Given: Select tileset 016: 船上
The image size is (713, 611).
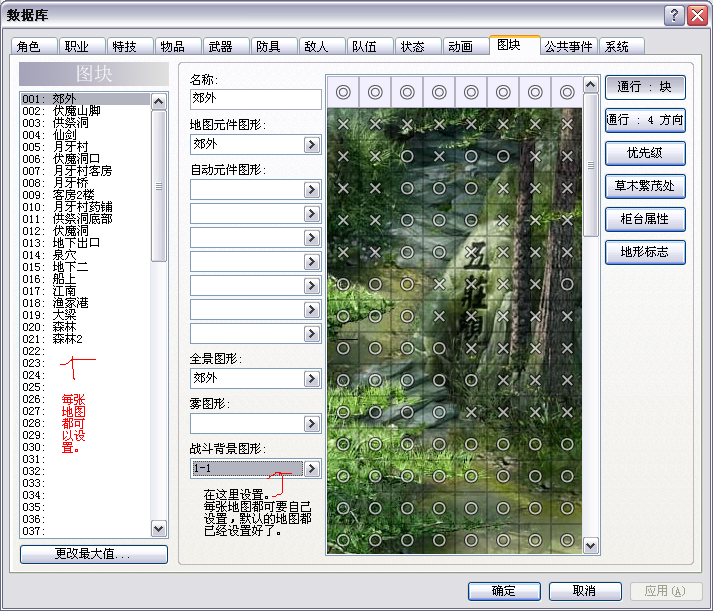Looking at the screenshot, I should pos(85,279).
